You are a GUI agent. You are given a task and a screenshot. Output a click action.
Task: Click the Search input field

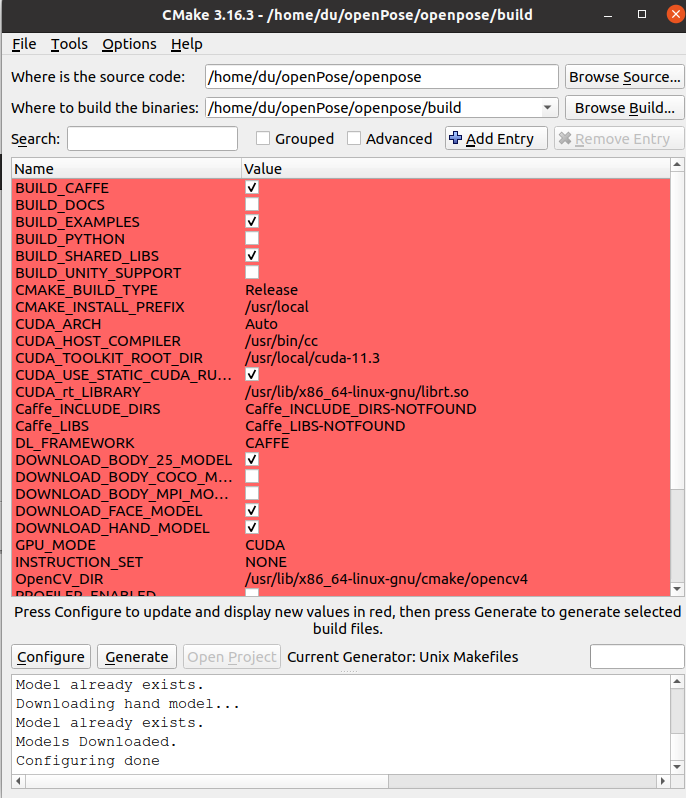tap(152, 138)
